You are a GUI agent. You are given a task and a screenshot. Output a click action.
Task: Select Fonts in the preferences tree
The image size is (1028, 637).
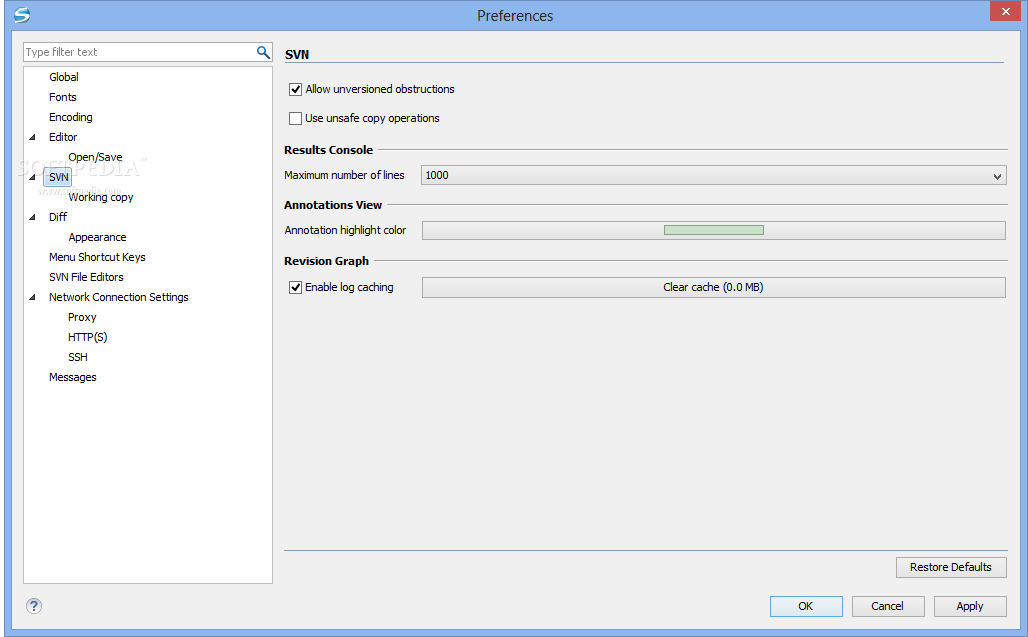pos(63,97)
